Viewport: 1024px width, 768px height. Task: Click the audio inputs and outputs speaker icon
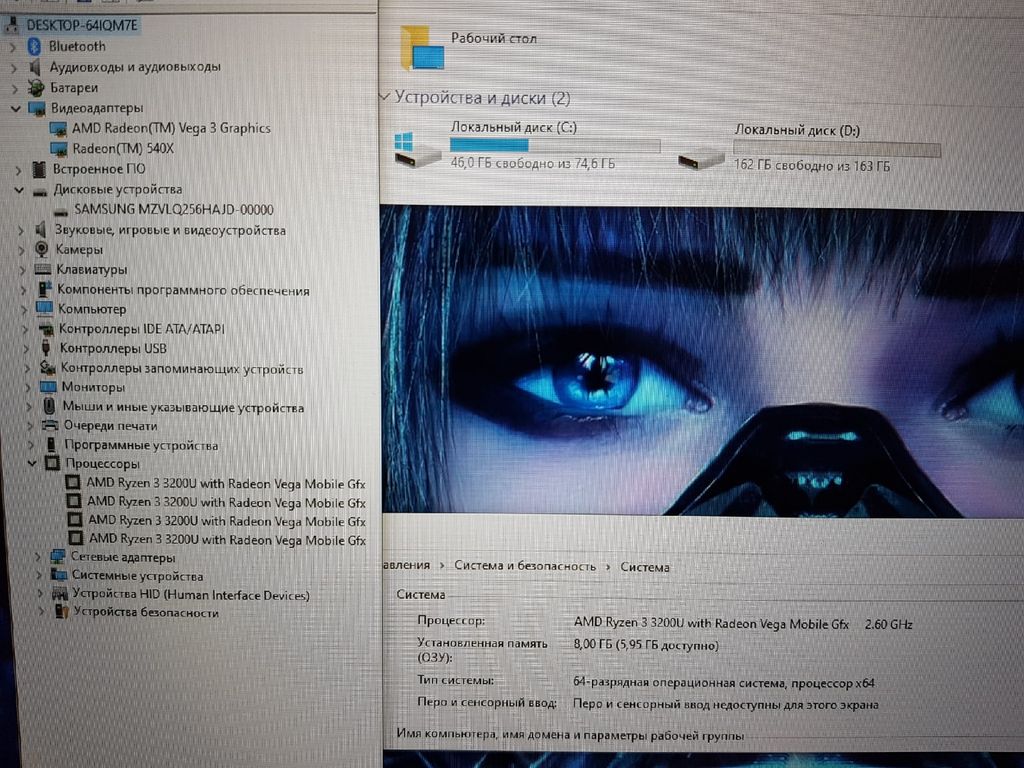pos(36,67)
